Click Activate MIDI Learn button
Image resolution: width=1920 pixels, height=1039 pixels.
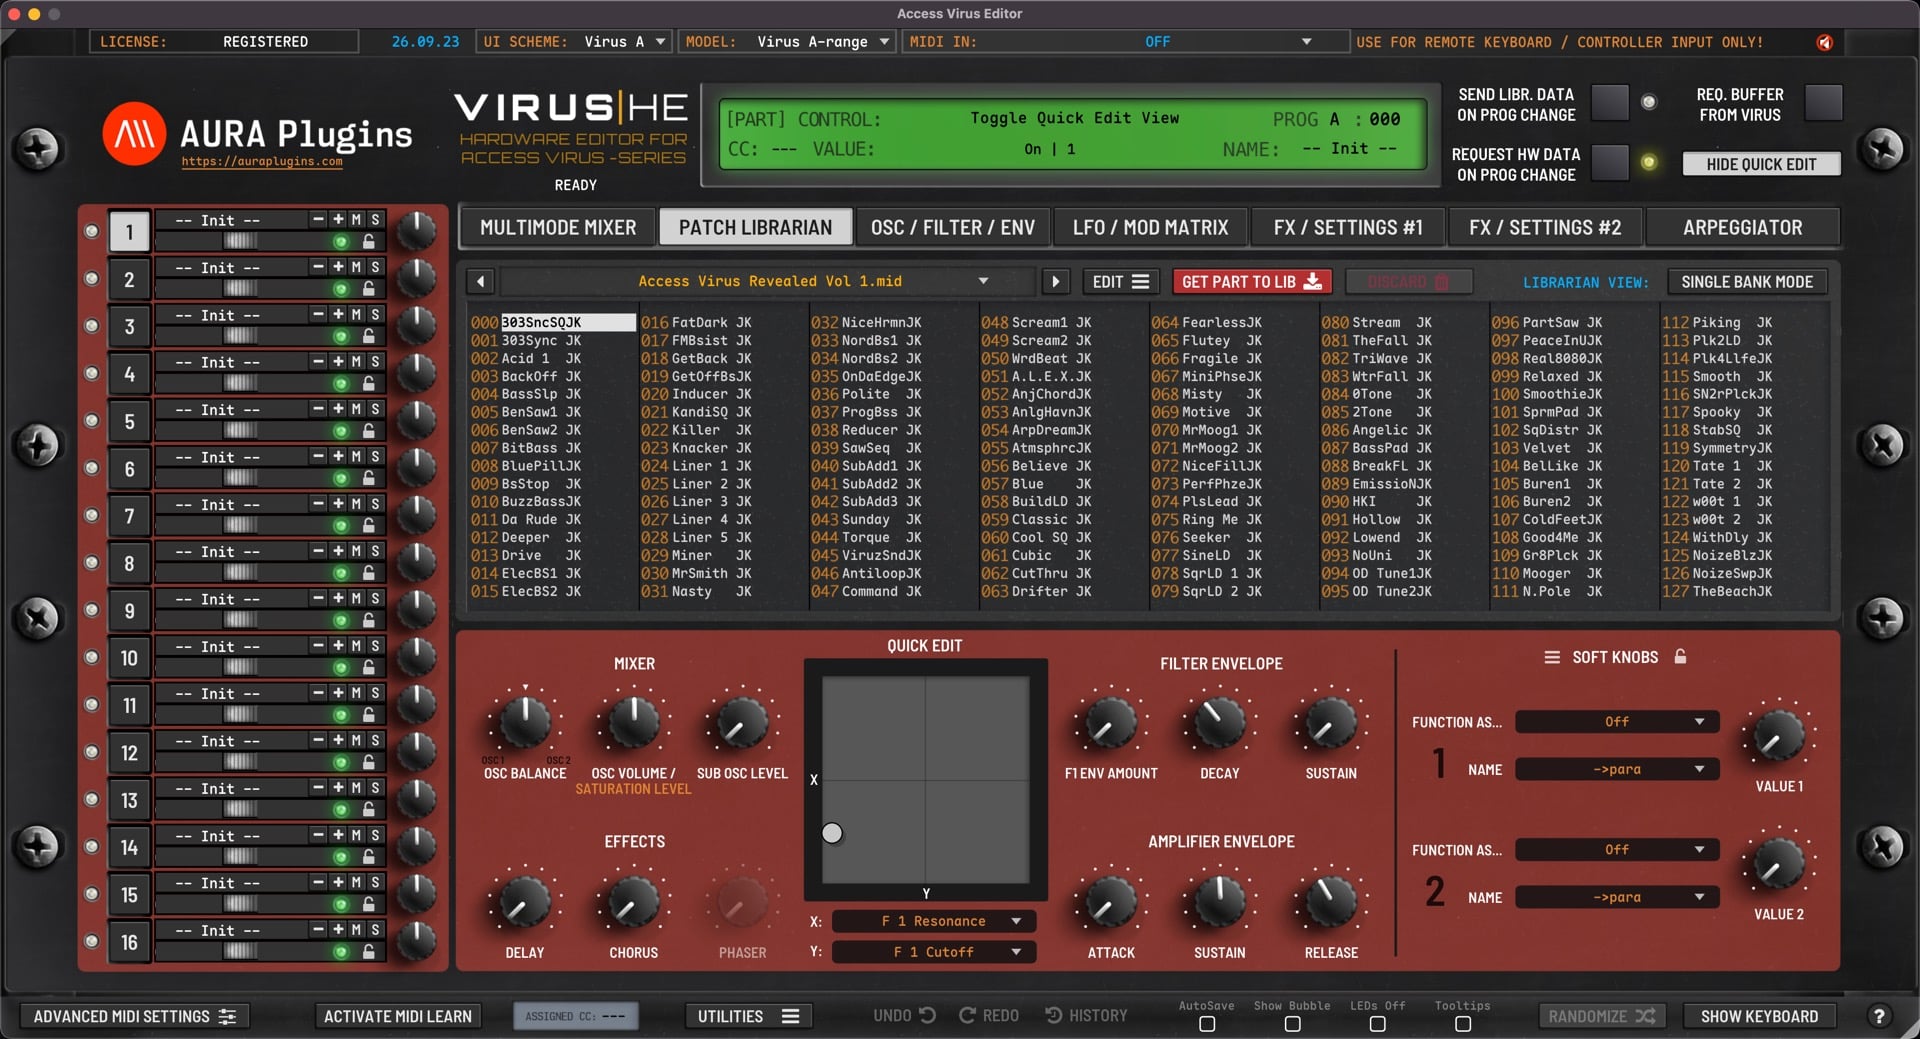click(x=397, y=1016)
